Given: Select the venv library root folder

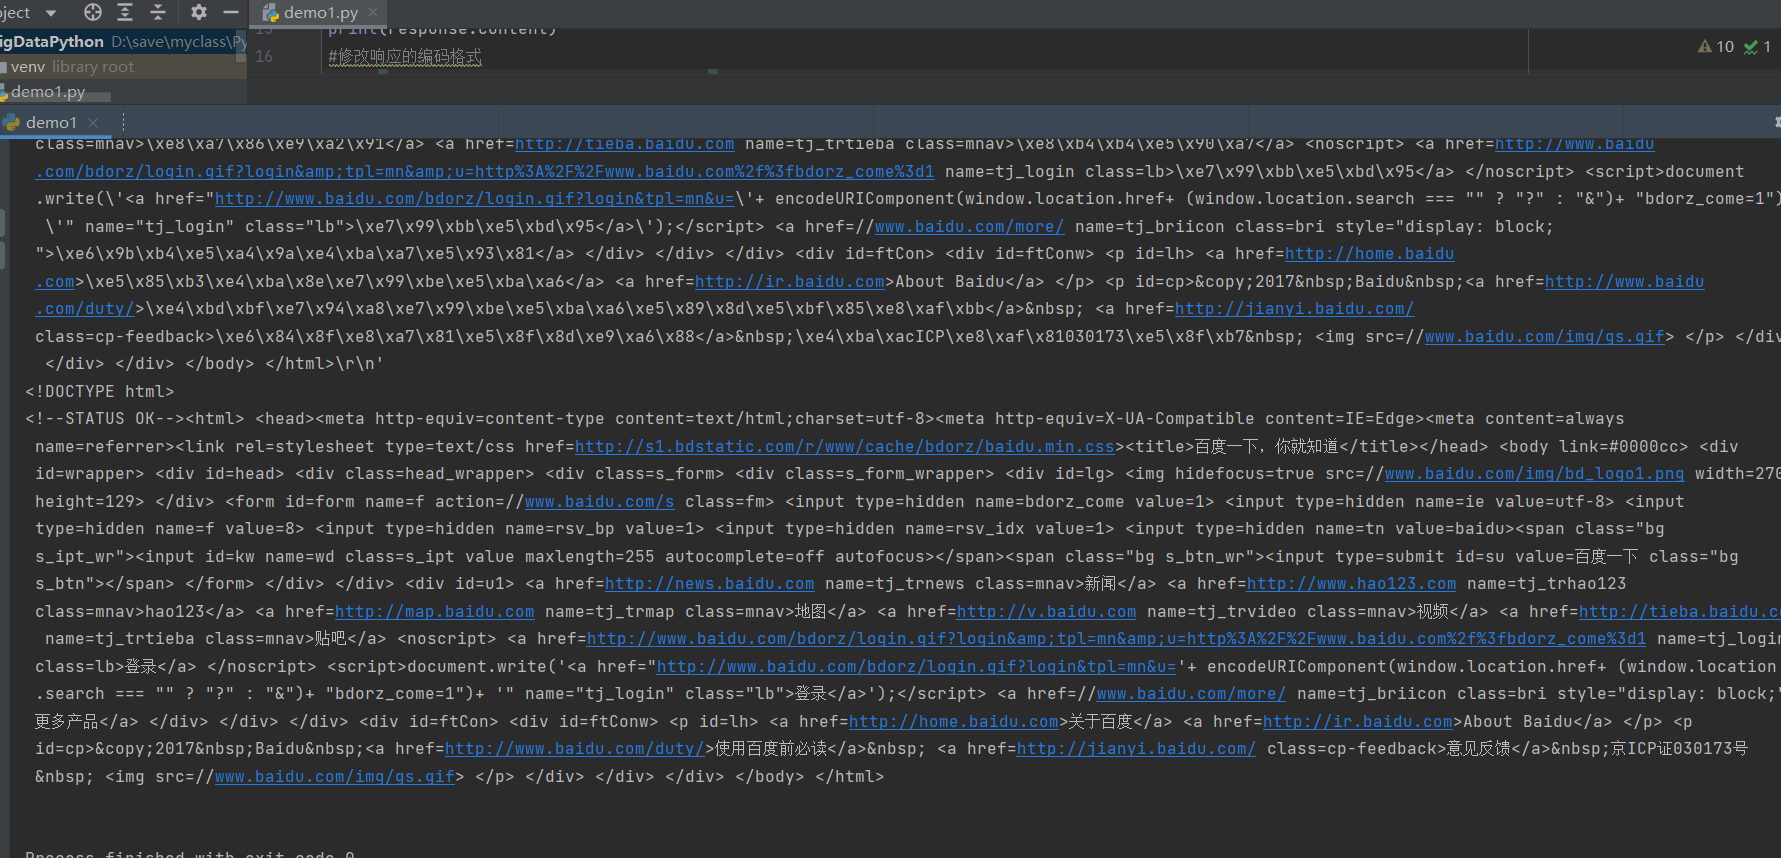Looking at the screenshot, I should pyautogui.click(x=122, y=67).
